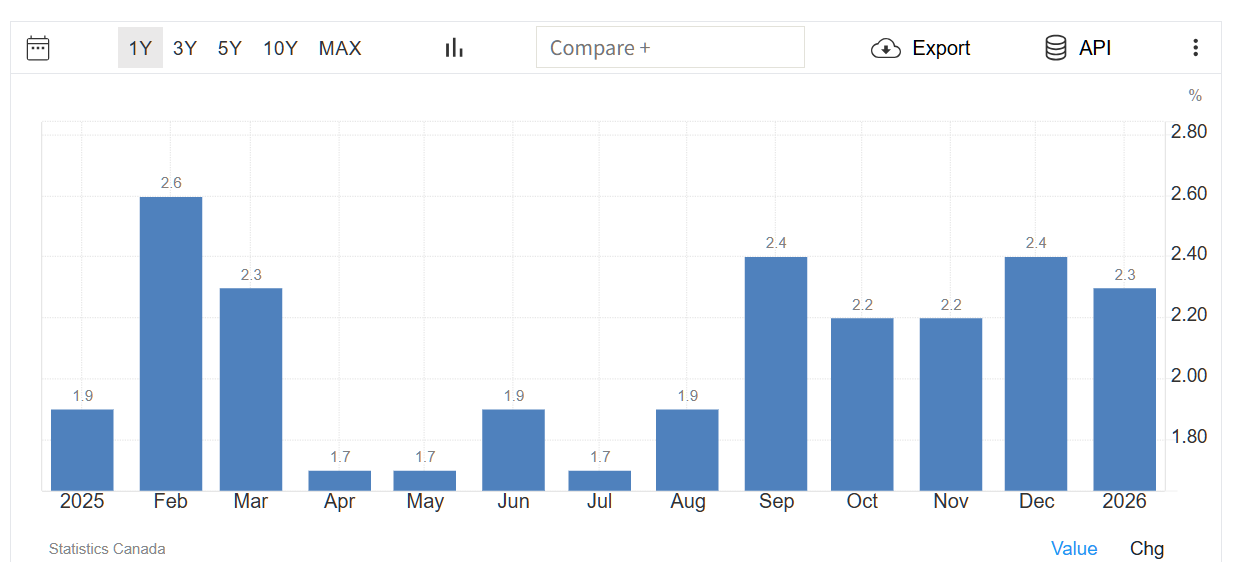1233x562 pixels.
Task: Click the Sep 2.4 bar
Action: (x=776, y=373)
